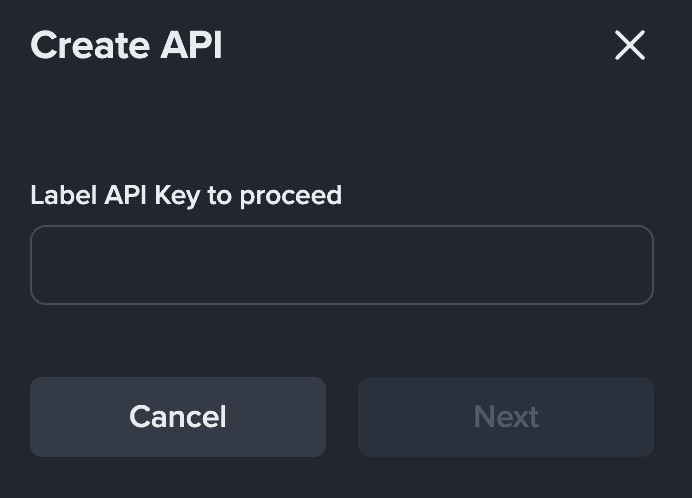Hit the Cancel button beside Next
The image size is (692, 498).
coord(178,417)
